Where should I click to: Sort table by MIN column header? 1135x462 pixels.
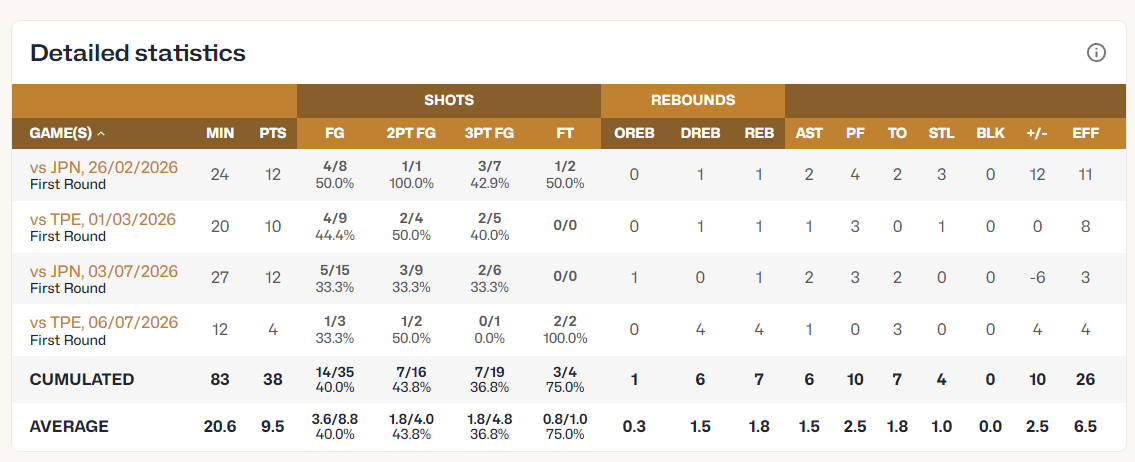pos(219,133)
